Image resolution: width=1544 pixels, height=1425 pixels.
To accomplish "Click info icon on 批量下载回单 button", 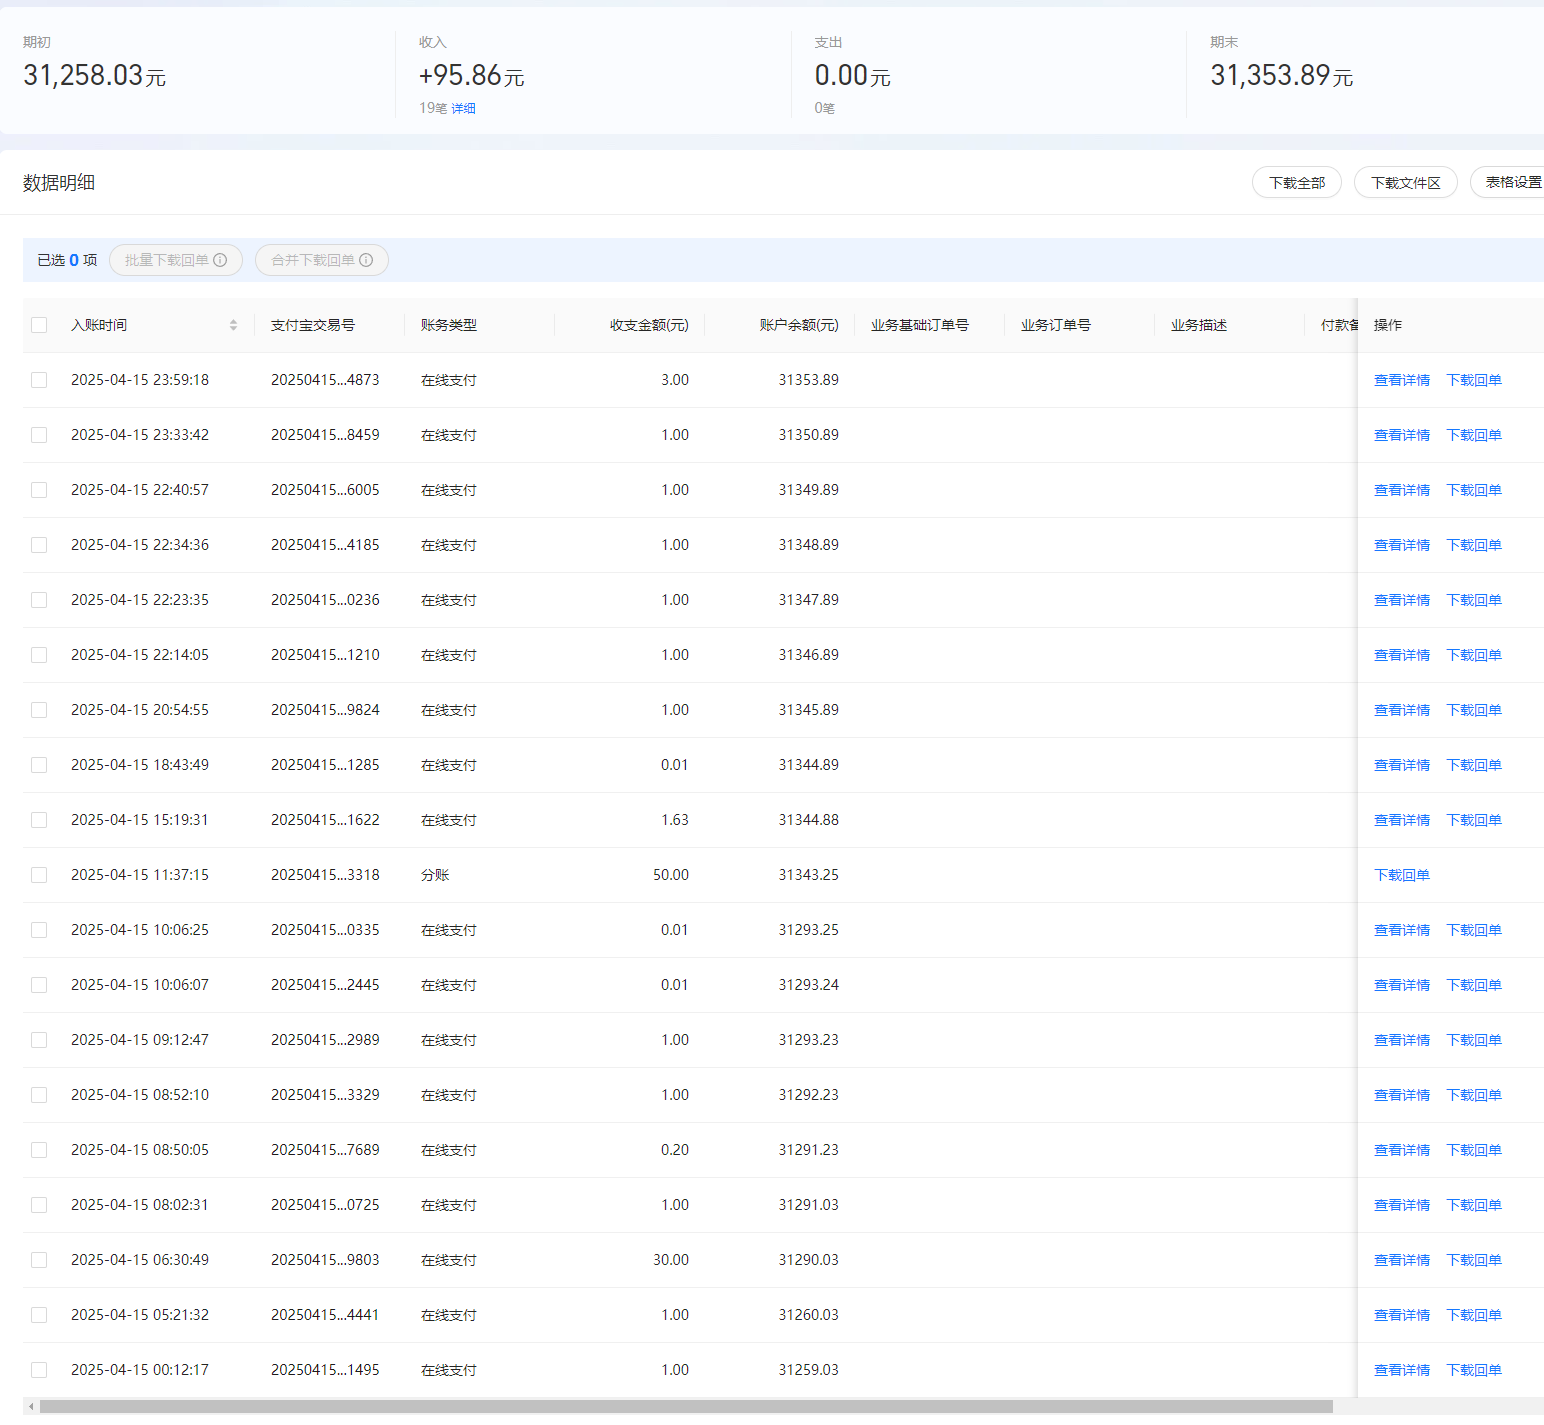I will (x=220, y=260).
